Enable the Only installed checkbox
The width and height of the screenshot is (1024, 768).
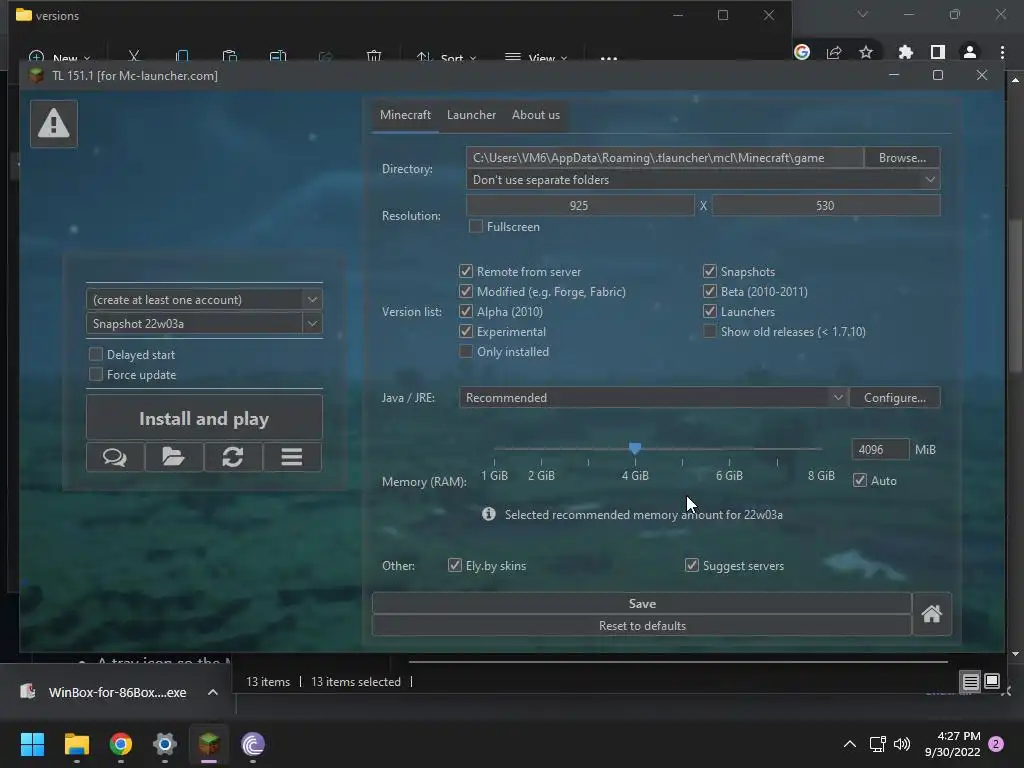(466, 351)
